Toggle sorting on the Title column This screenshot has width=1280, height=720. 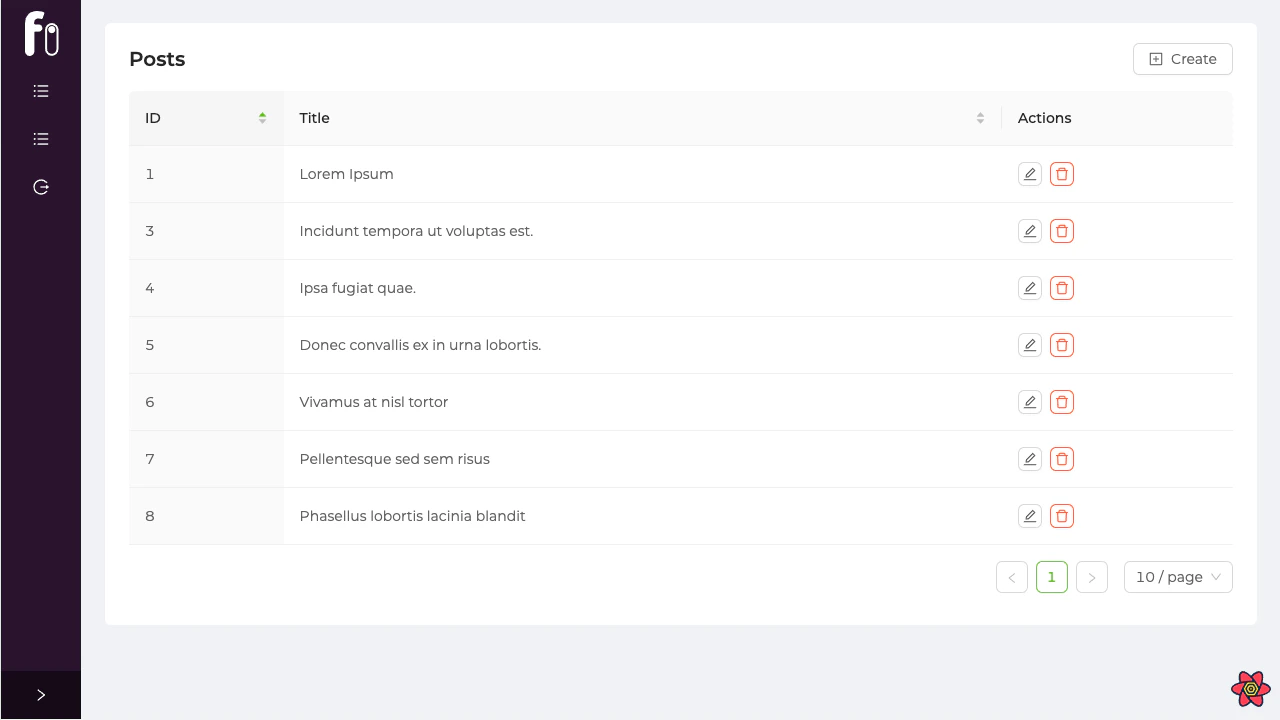pyautogui.click(x=980, y=117)
